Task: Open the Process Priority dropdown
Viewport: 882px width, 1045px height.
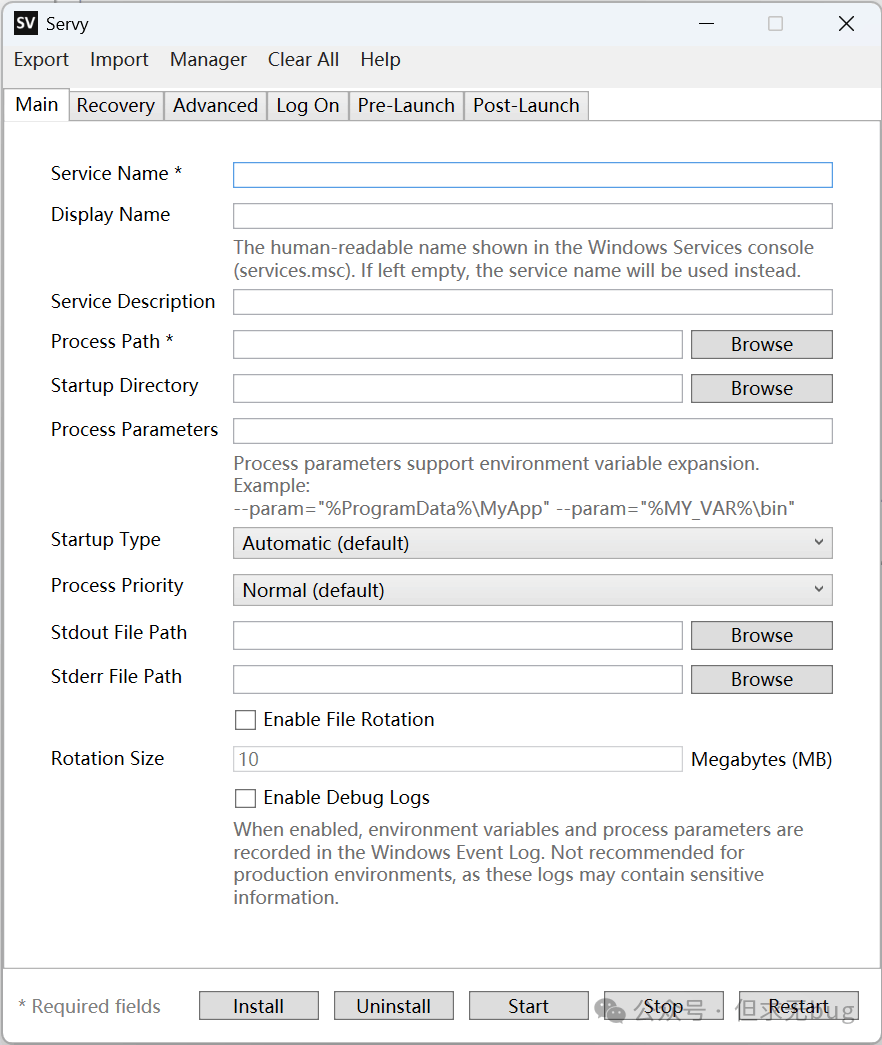Action: point(532,590)
